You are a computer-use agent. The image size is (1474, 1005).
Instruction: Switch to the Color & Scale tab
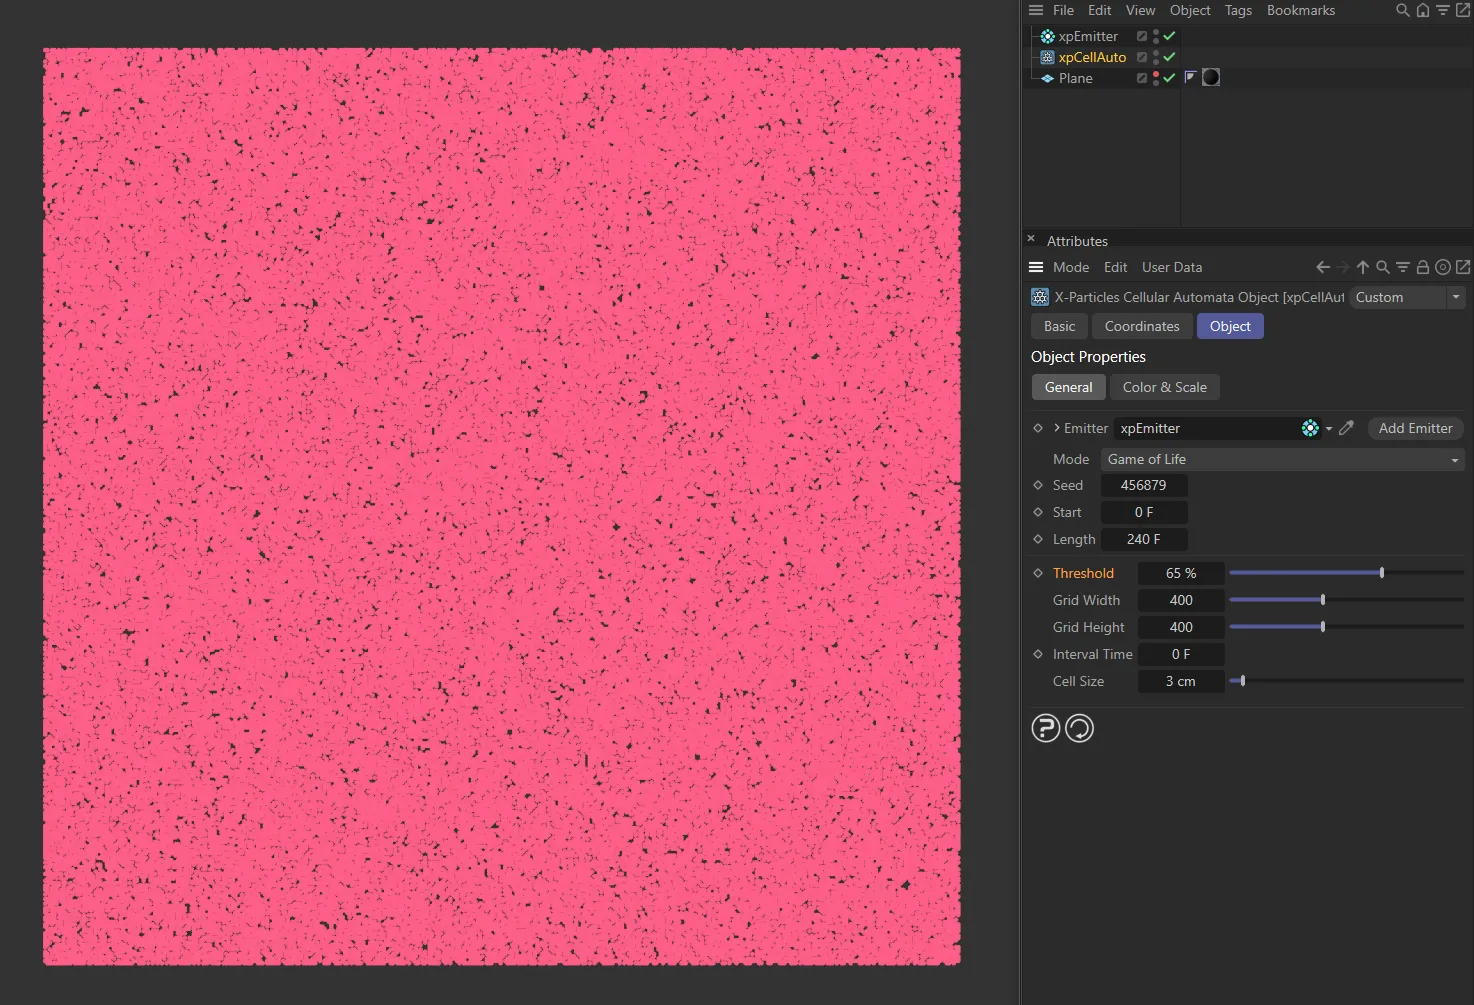(1164, 387)
